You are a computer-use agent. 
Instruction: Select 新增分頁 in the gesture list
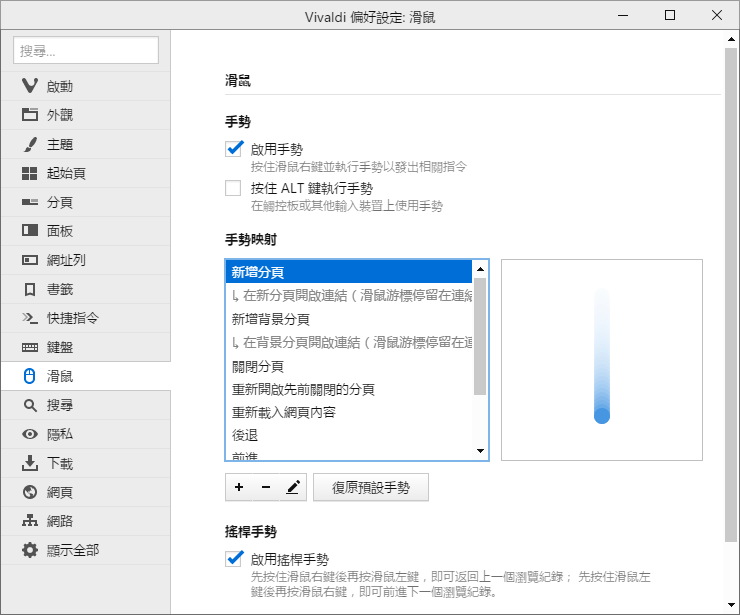(x=349, y=272)
